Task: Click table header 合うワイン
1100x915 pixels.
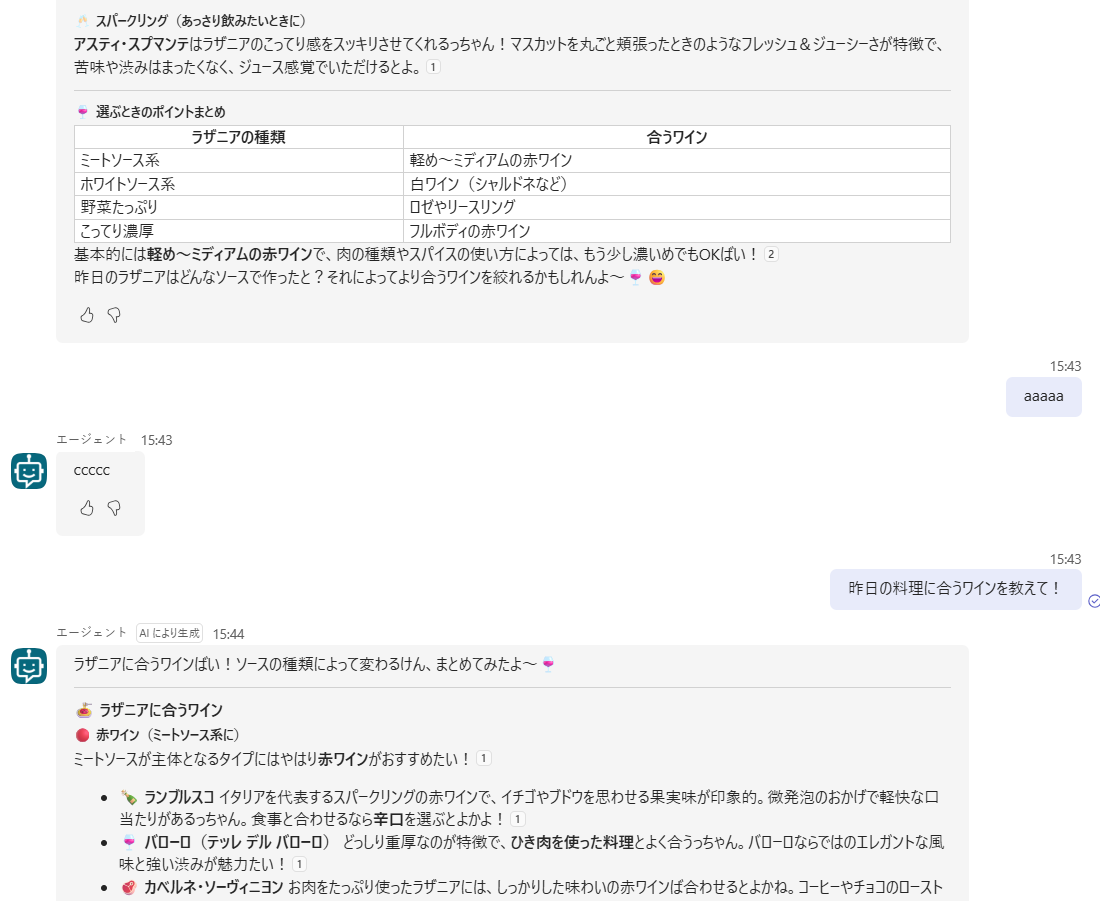Action: tap(677, 138)
